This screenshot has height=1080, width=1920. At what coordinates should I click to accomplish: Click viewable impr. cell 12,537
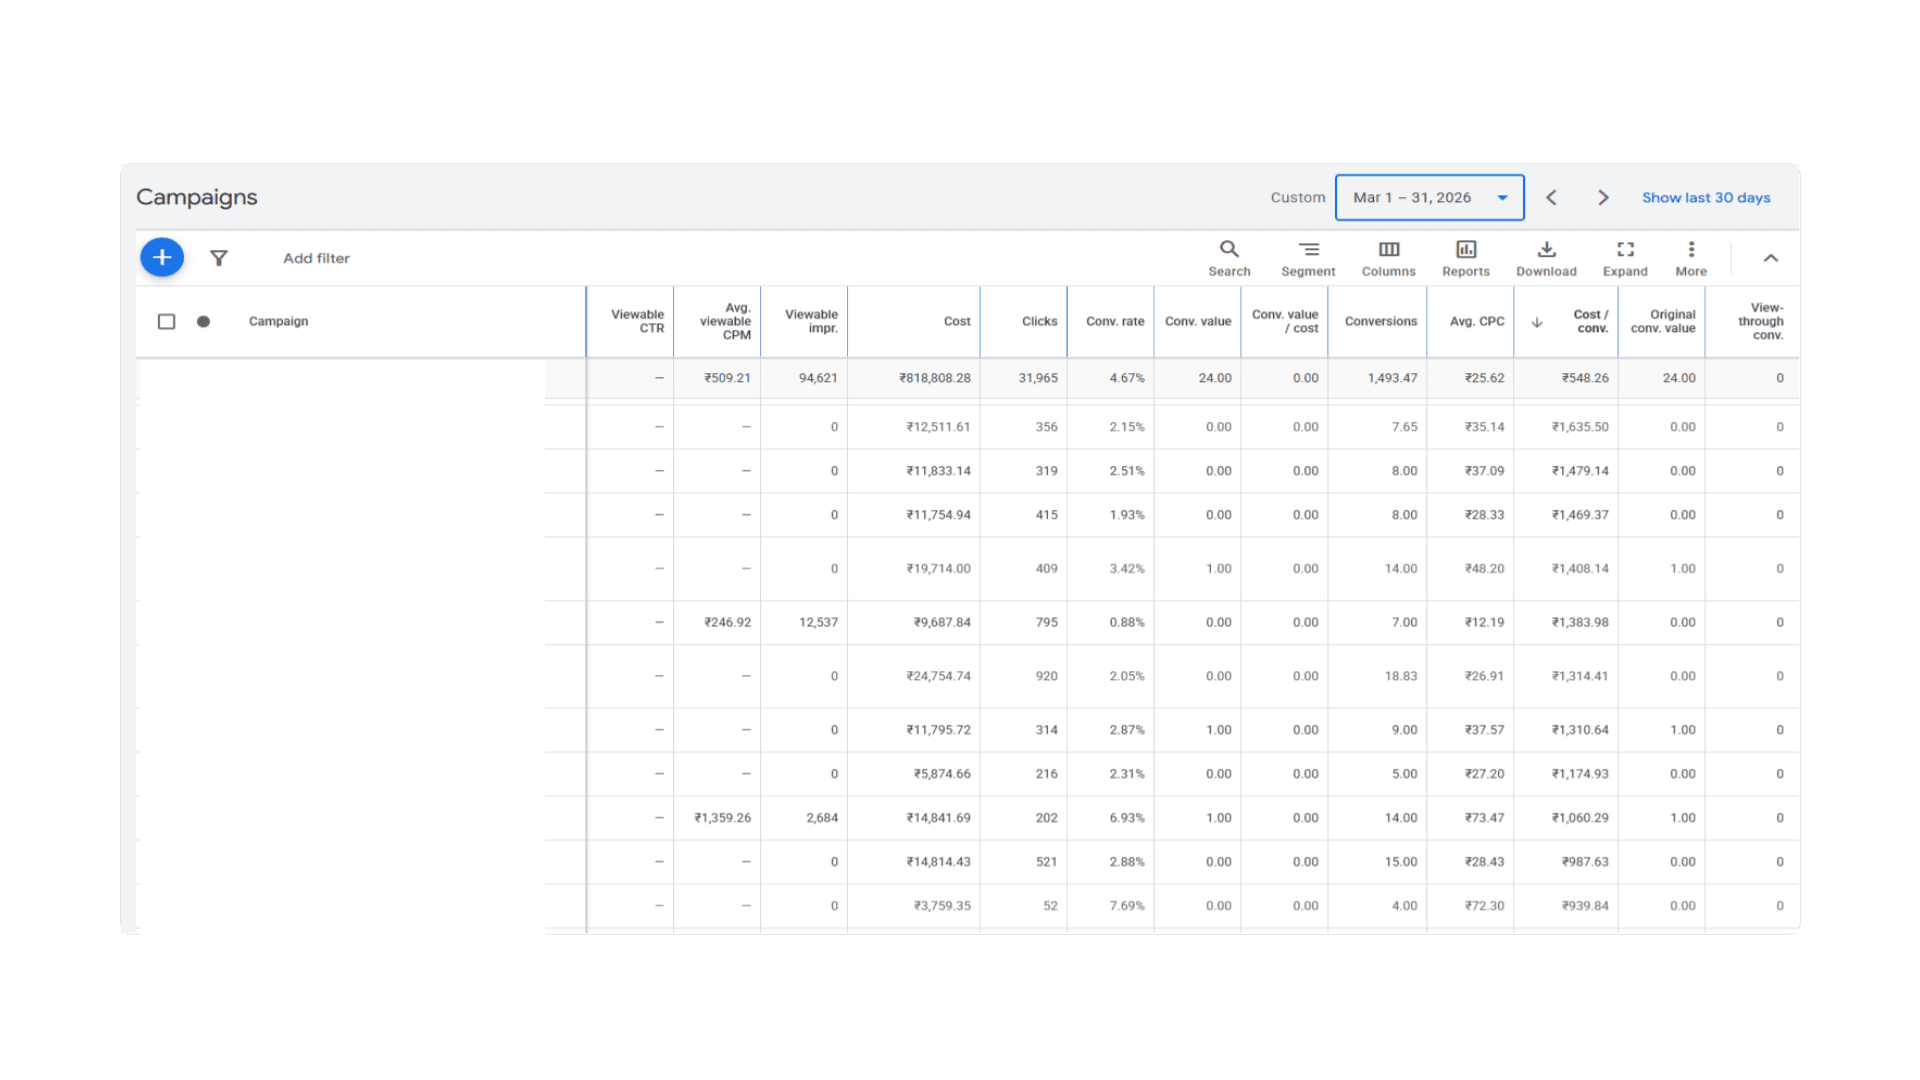coord(818,623)
